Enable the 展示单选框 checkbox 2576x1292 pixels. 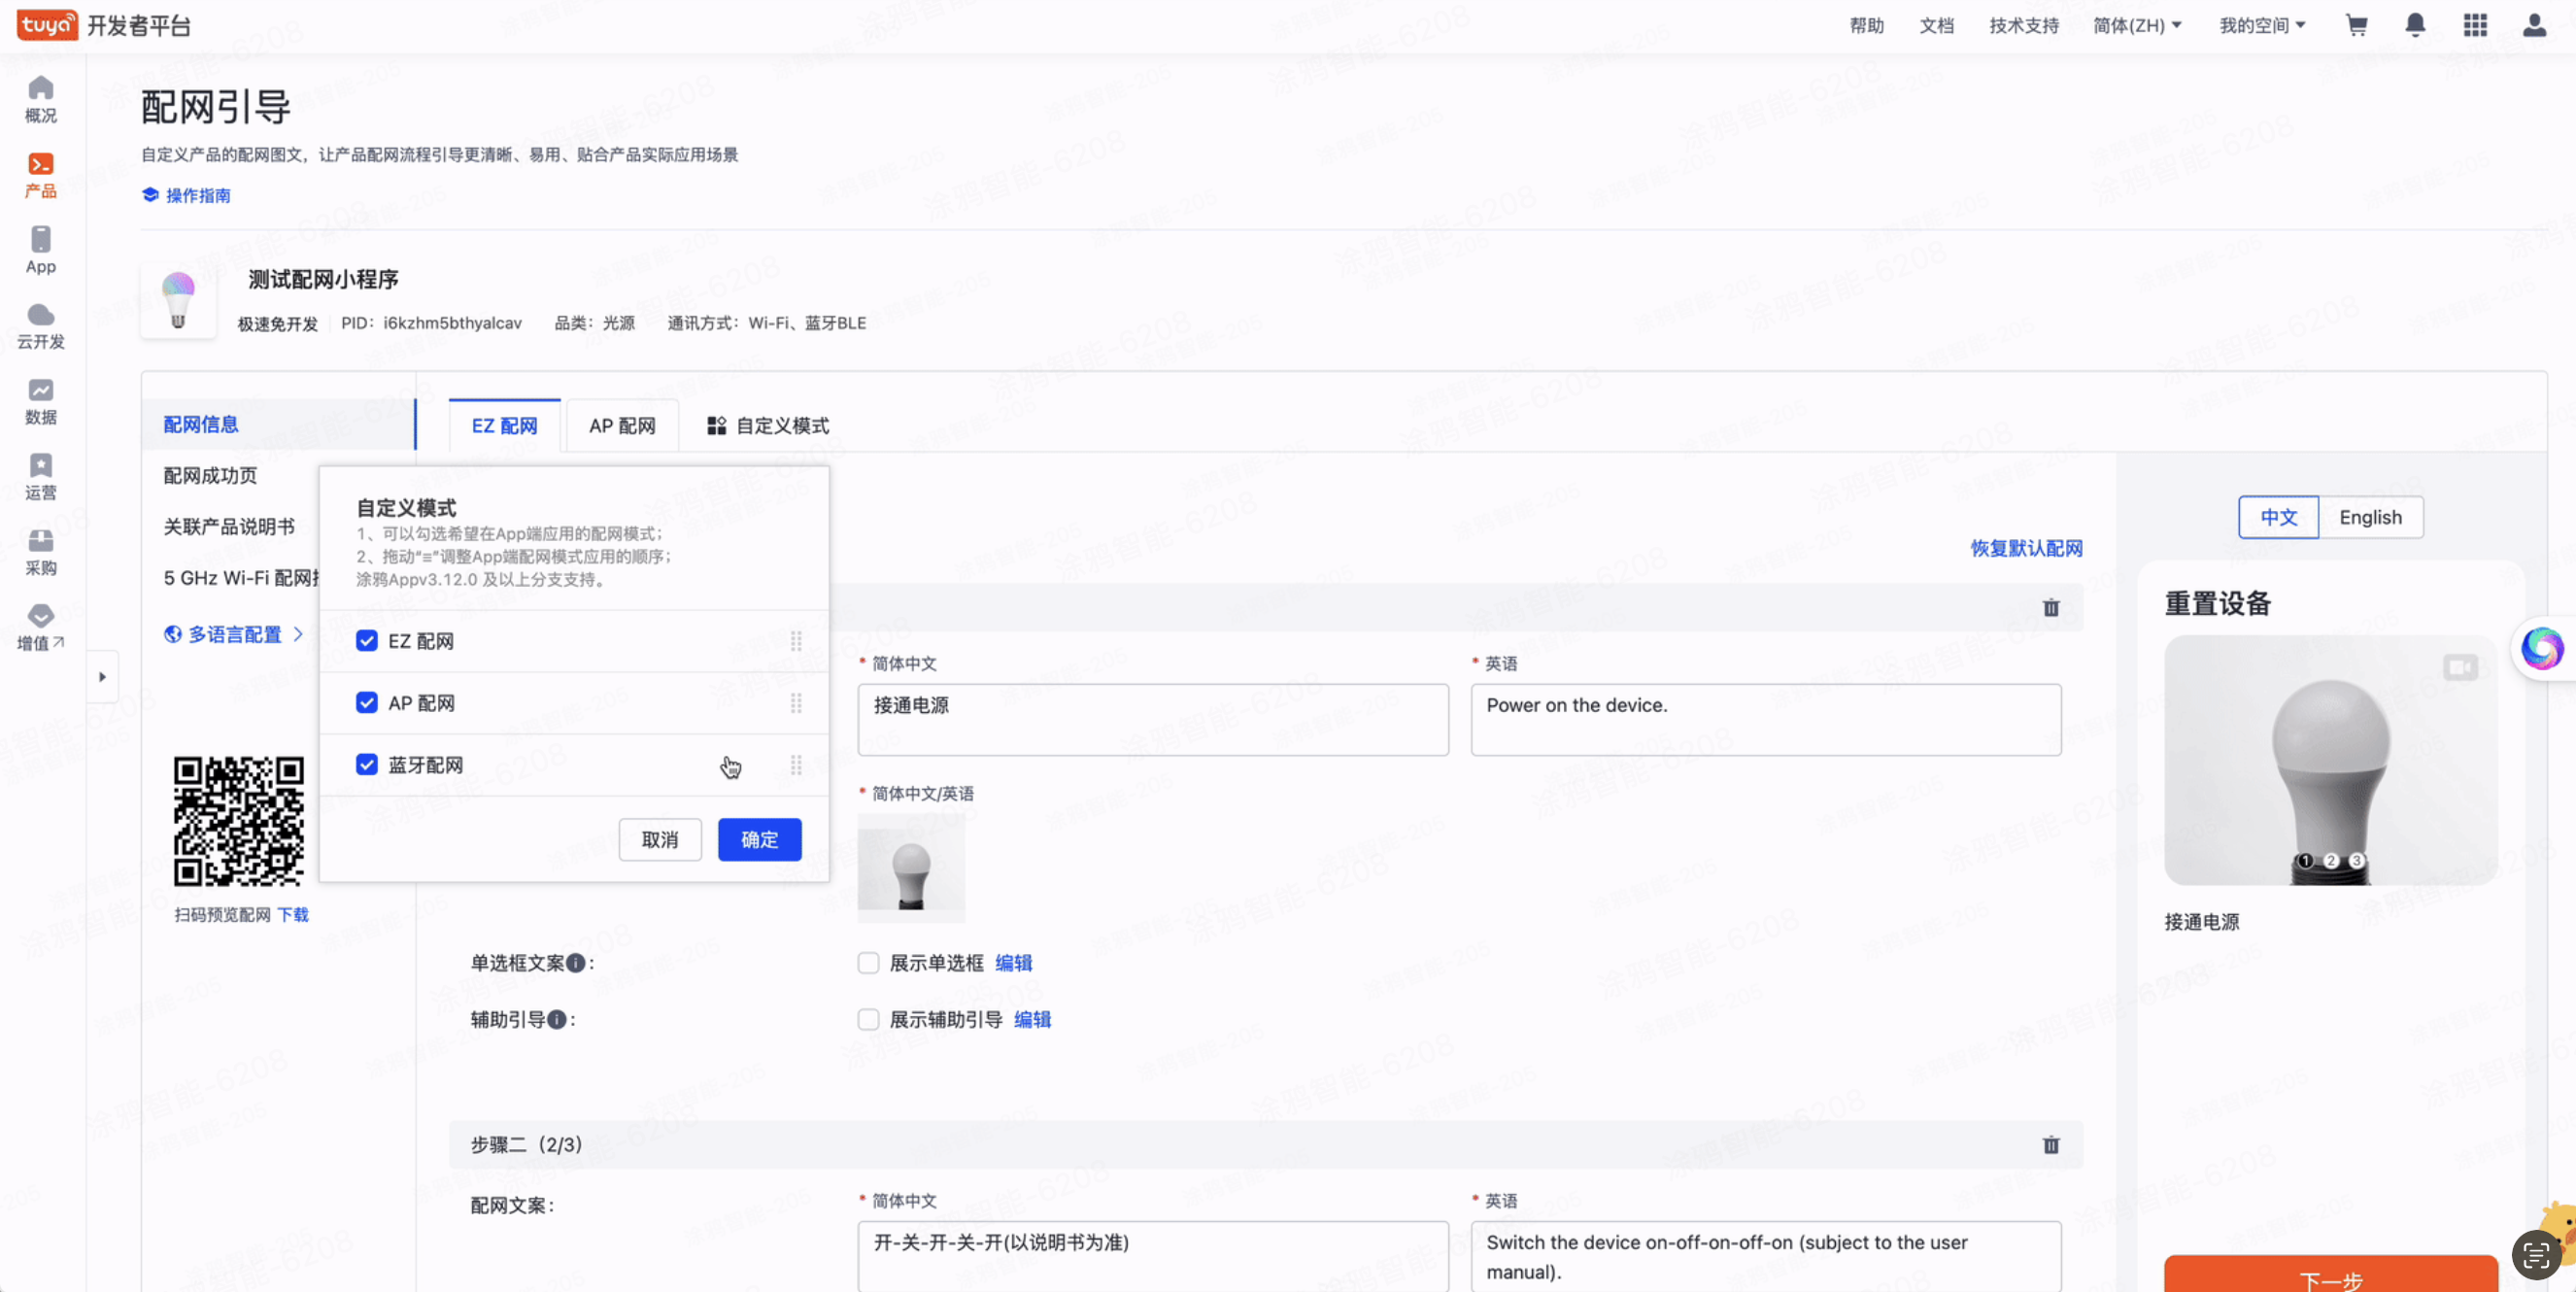(868, 963)
